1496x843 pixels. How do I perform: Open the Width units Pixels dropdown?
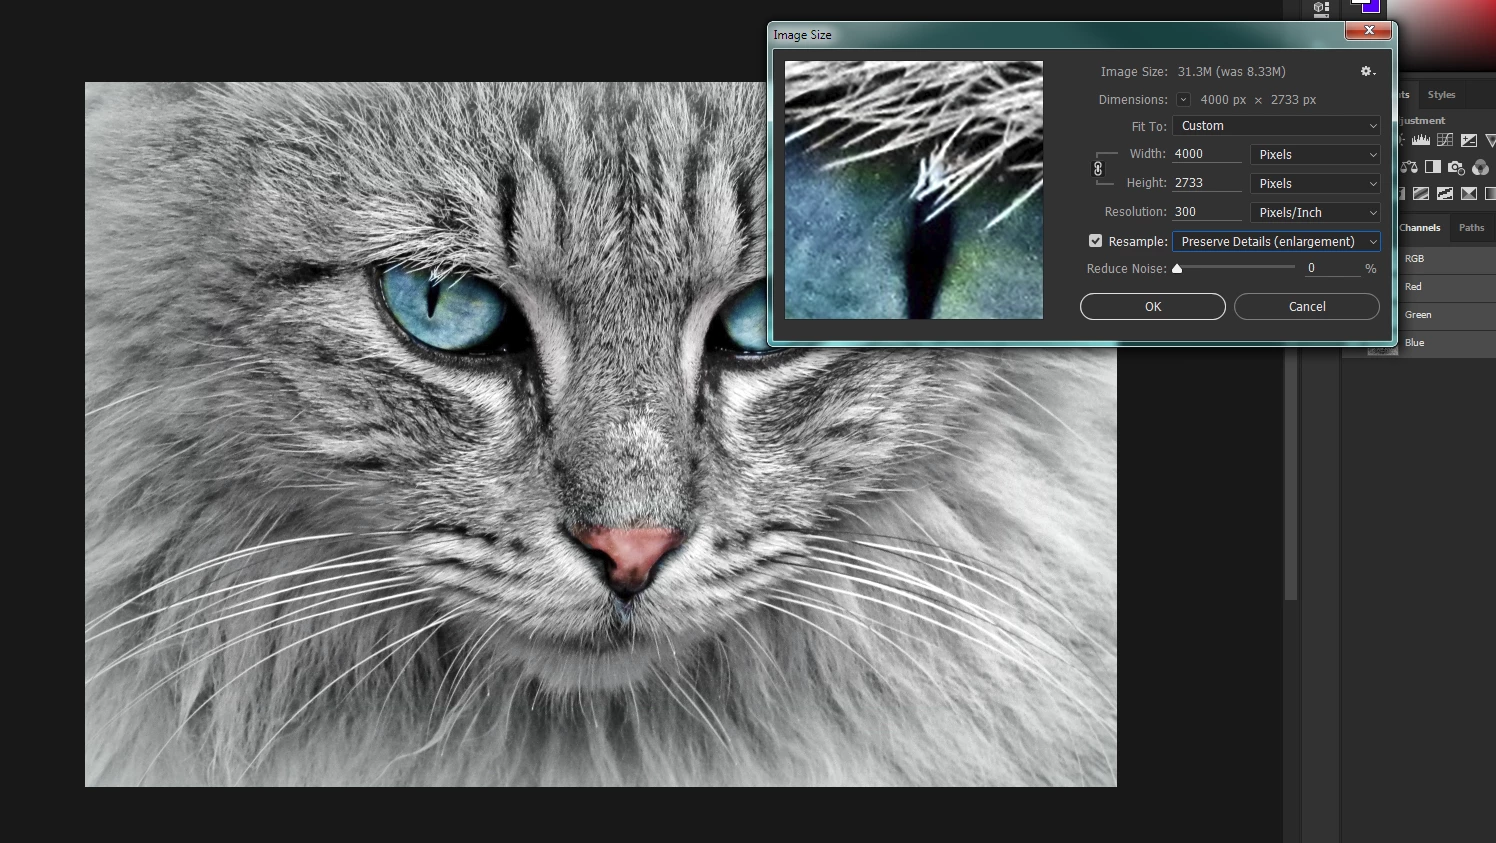coord(1315,155)
